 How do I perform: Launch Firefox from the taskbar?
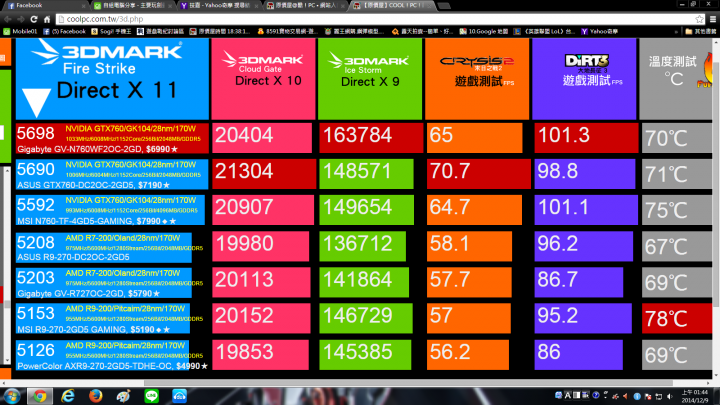coord(96,396)
